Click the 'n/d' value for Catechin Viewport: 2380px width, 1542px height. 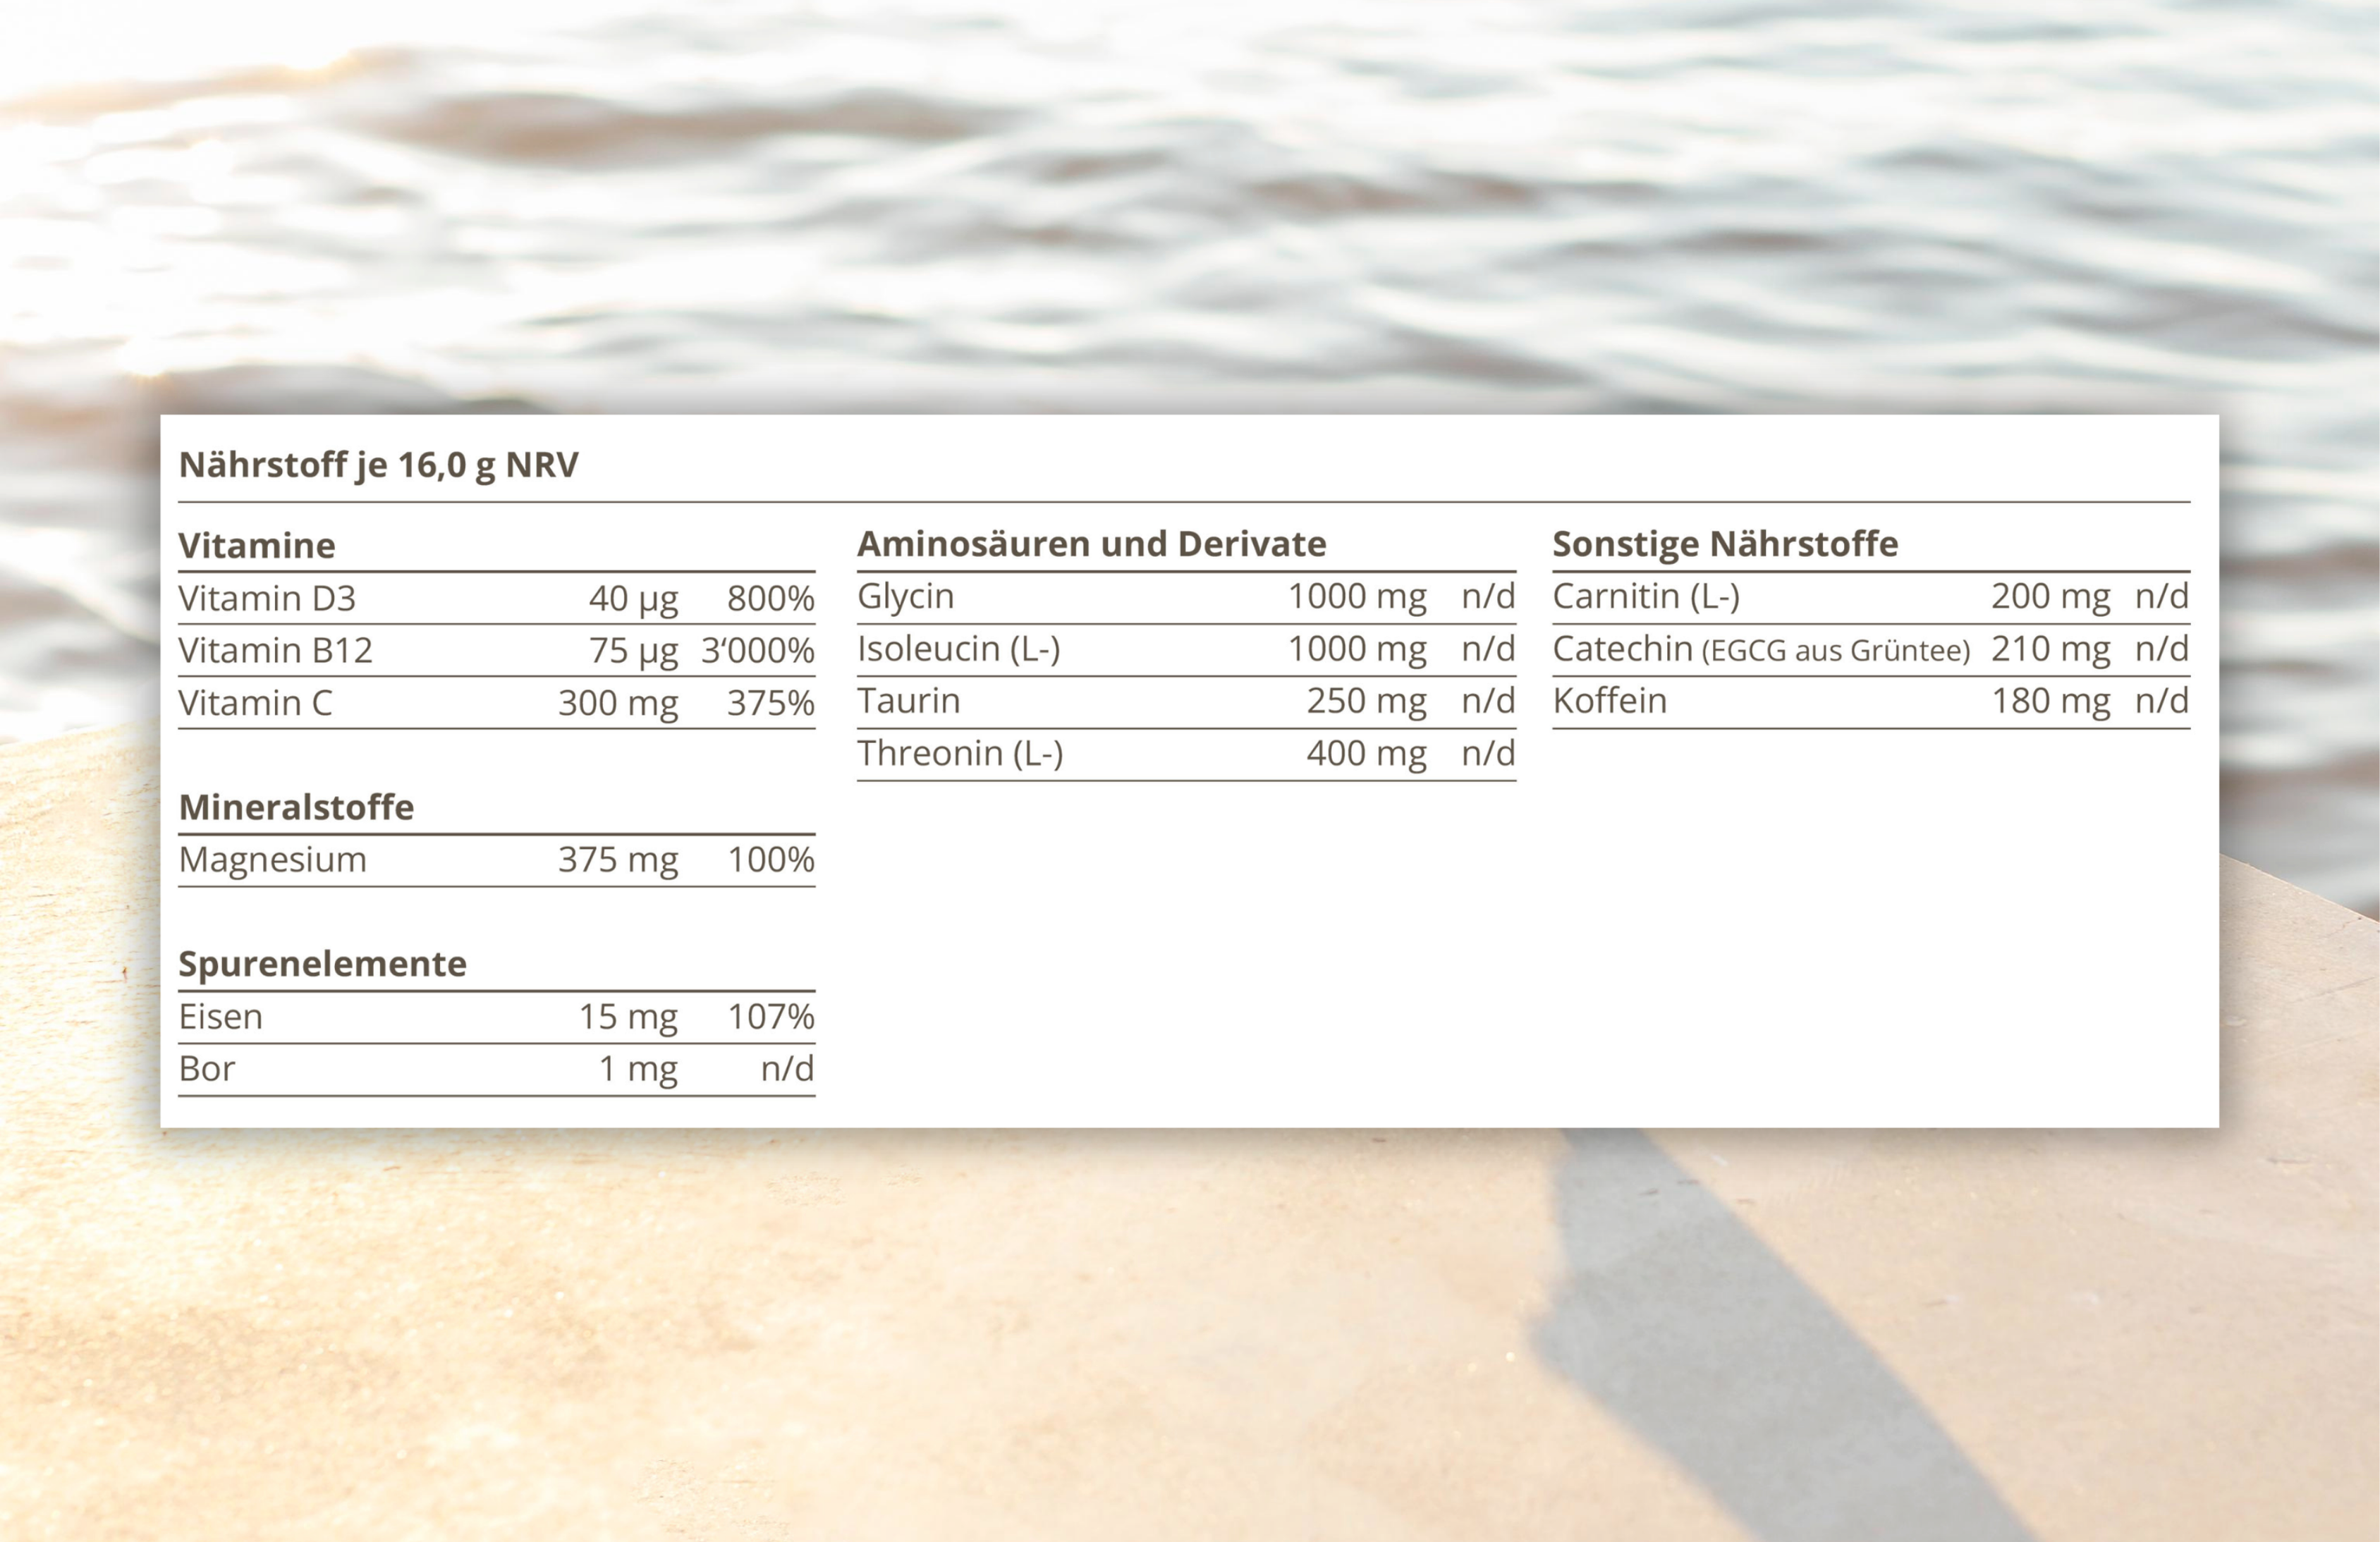coord(2162,648)
